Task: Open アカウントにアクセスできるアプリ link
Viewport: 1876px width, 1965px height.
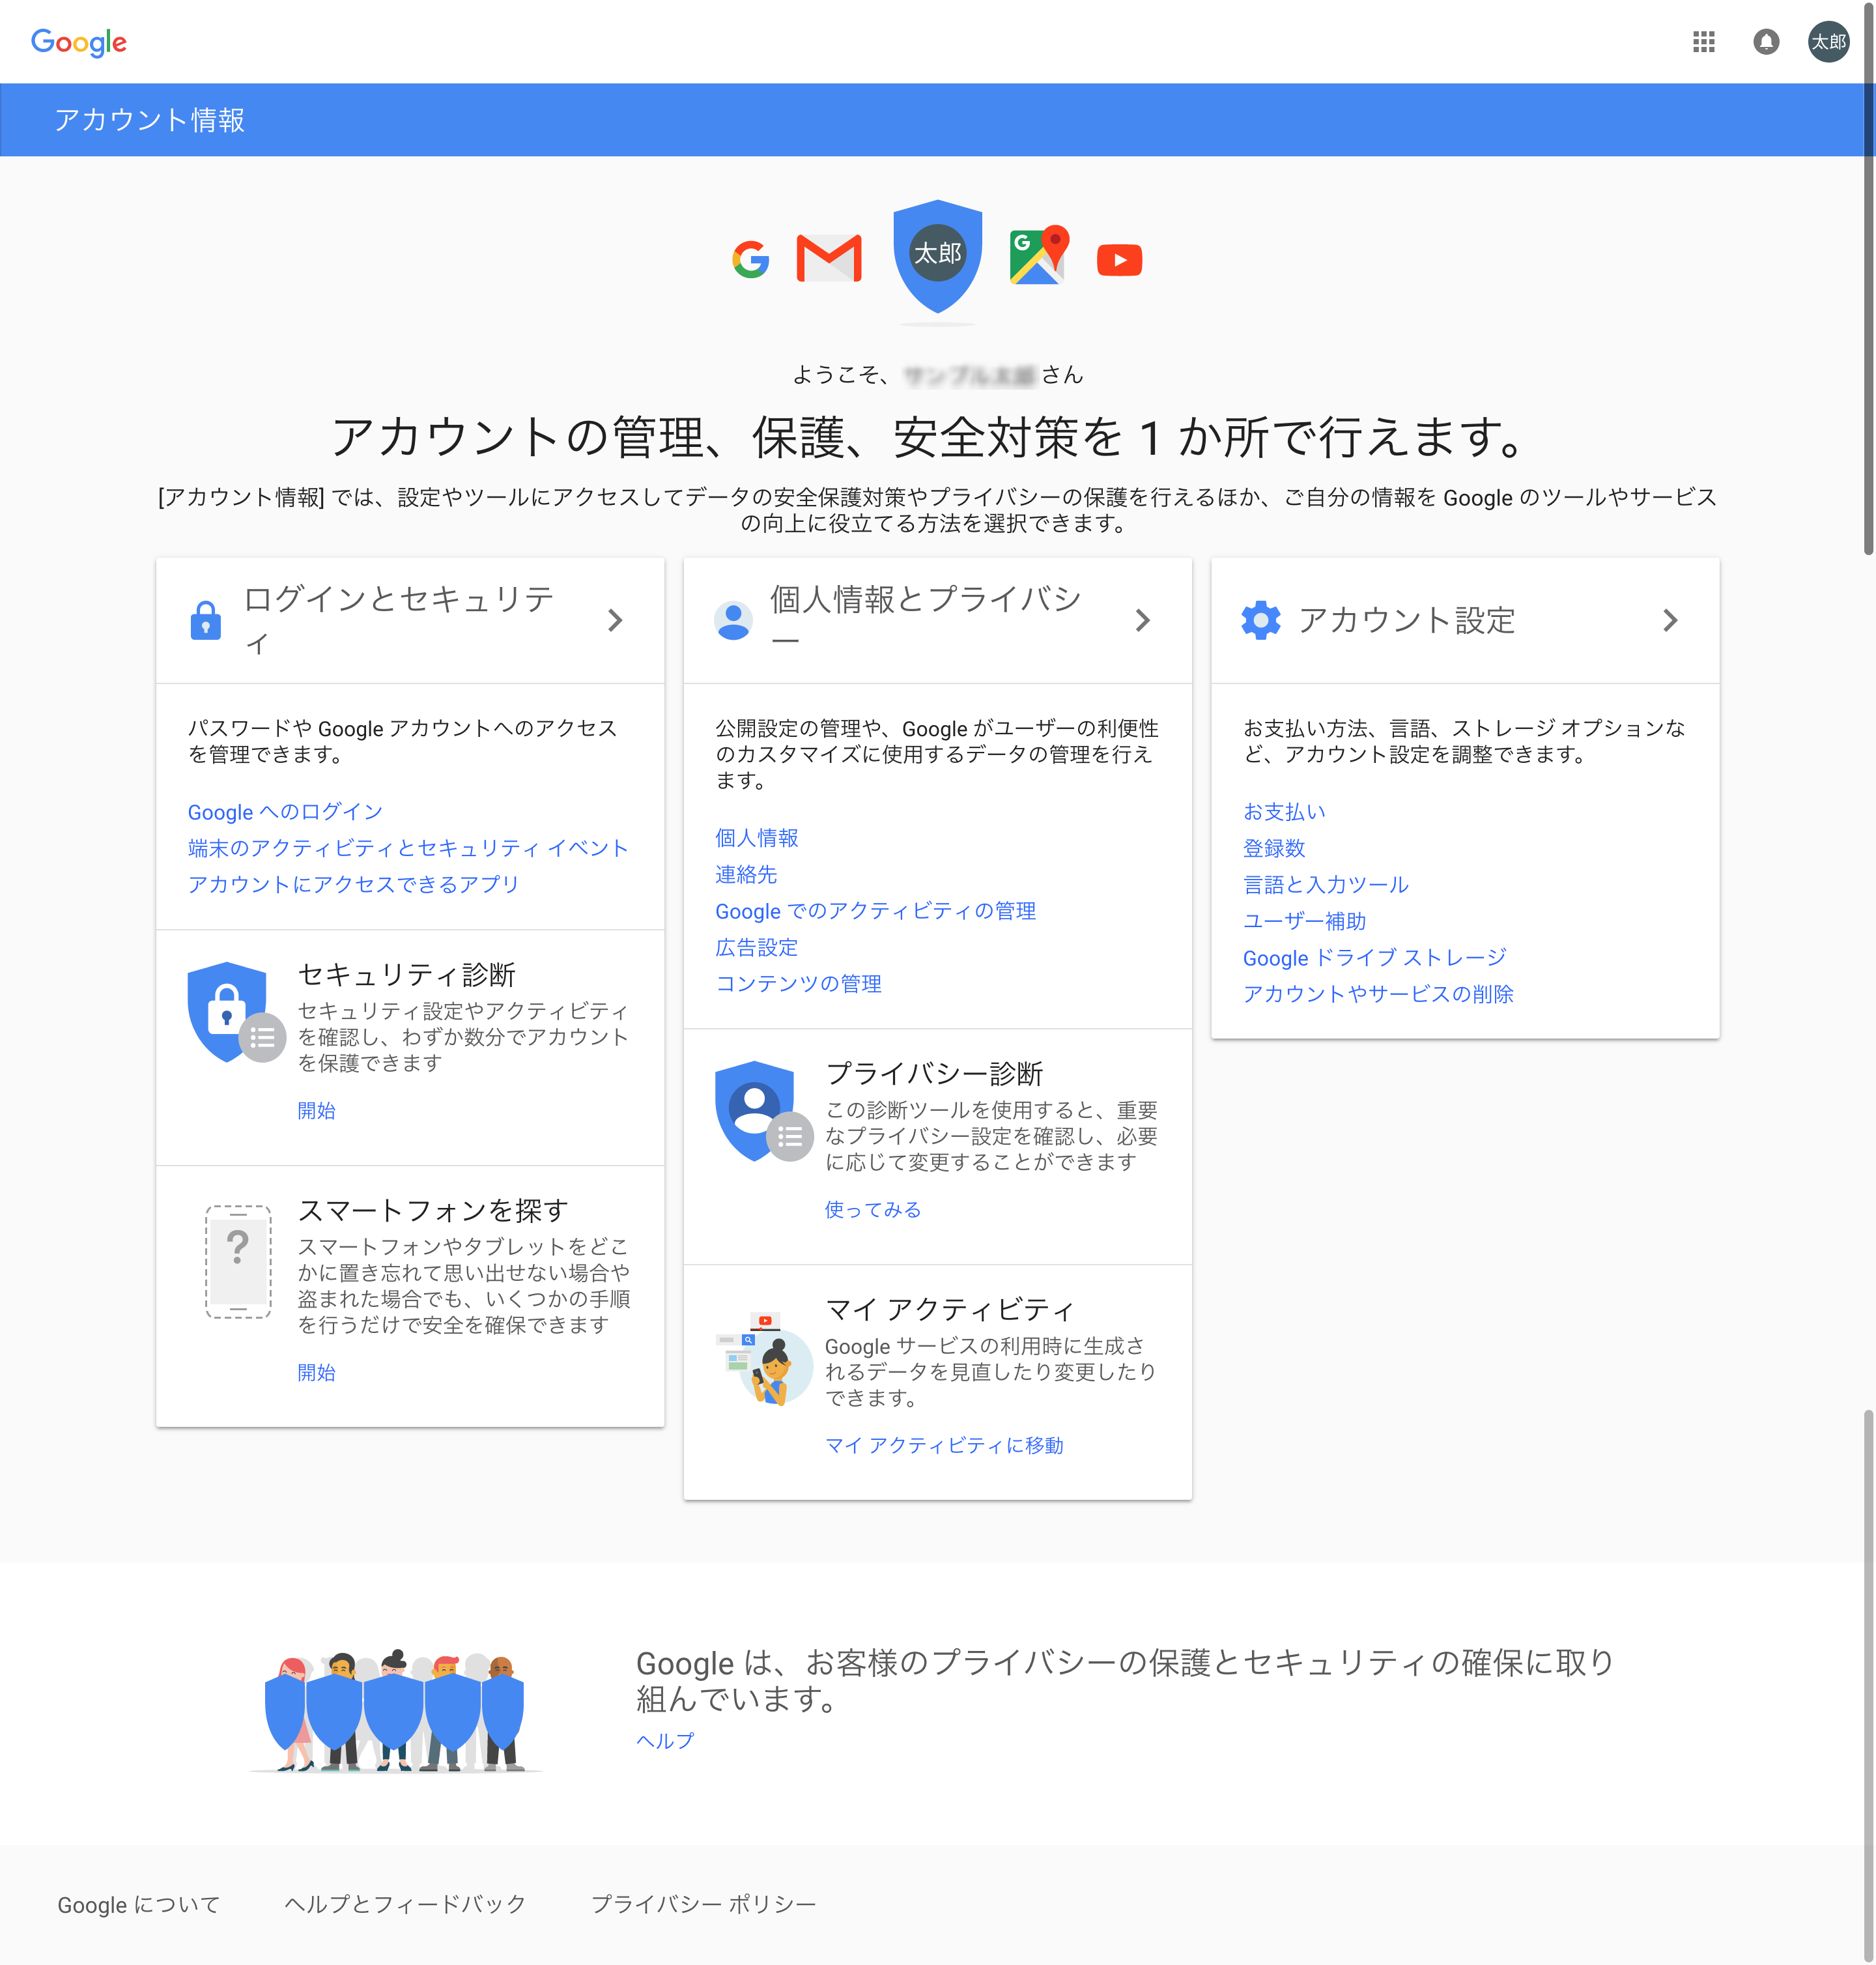Action: 353,884
